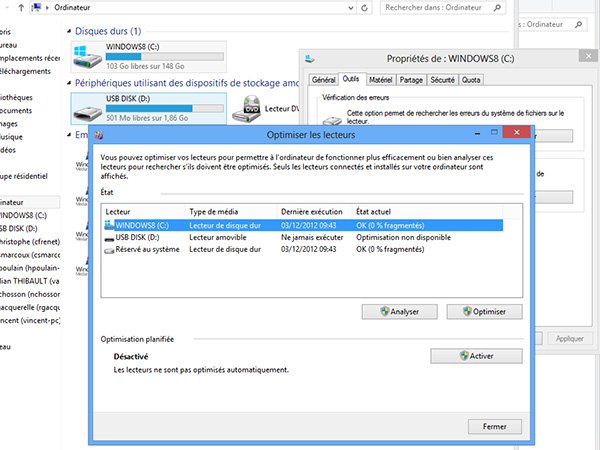The height and width of the screenshot is (450, 600).
Task: Select Documents in the navigation pane
Action: 16,111
